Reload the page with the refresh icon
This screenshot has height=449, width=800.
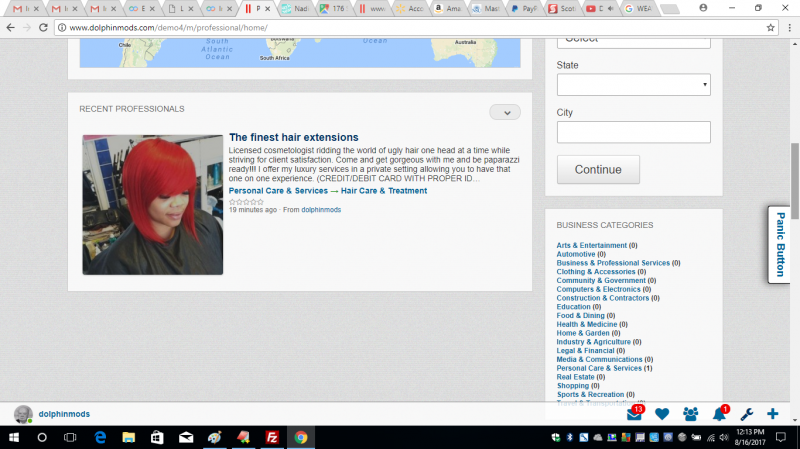(43, 28)
